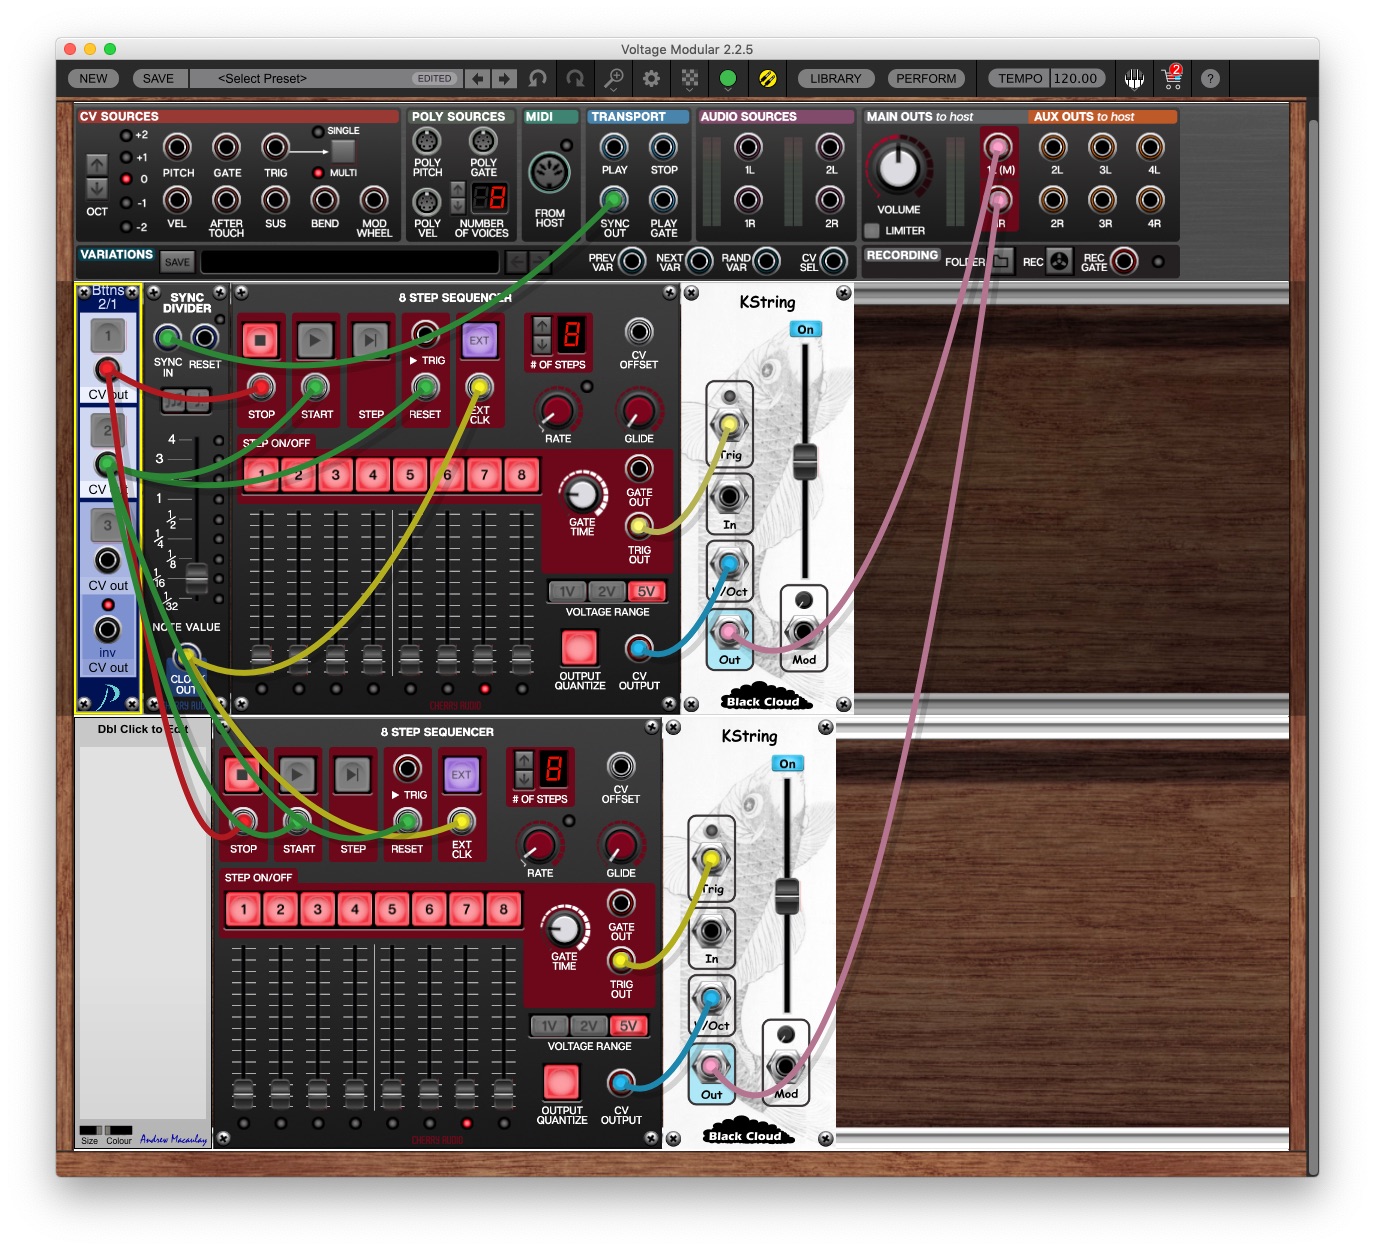
Task: Toggle Output Quantize on top sequencer
Action: [x=579, y=647]
